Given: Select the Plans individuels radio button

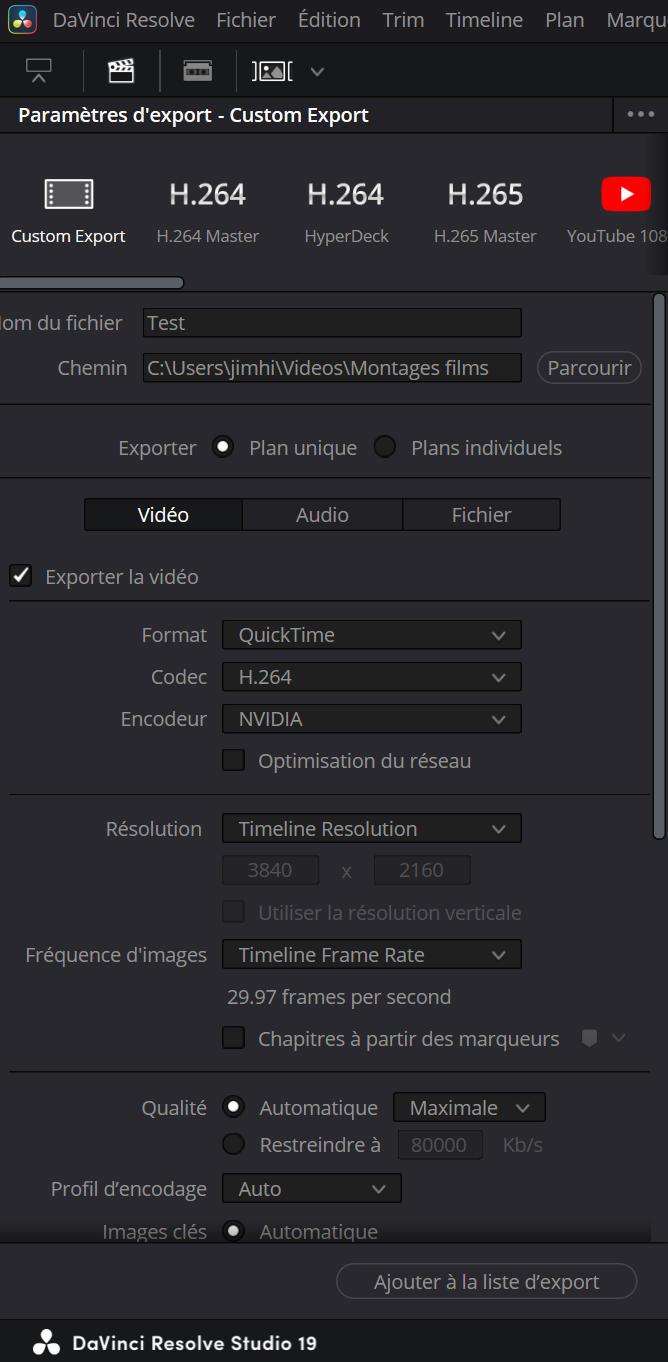Looking at the screenshot, I should (x=385, y=447).
